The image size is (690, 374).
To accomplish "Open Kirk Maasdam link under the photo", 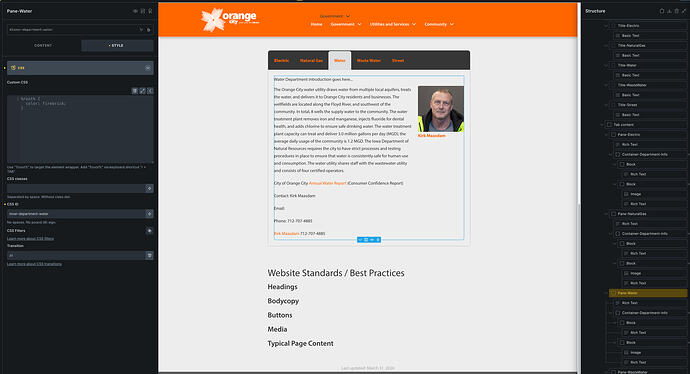I will [432, 136].
